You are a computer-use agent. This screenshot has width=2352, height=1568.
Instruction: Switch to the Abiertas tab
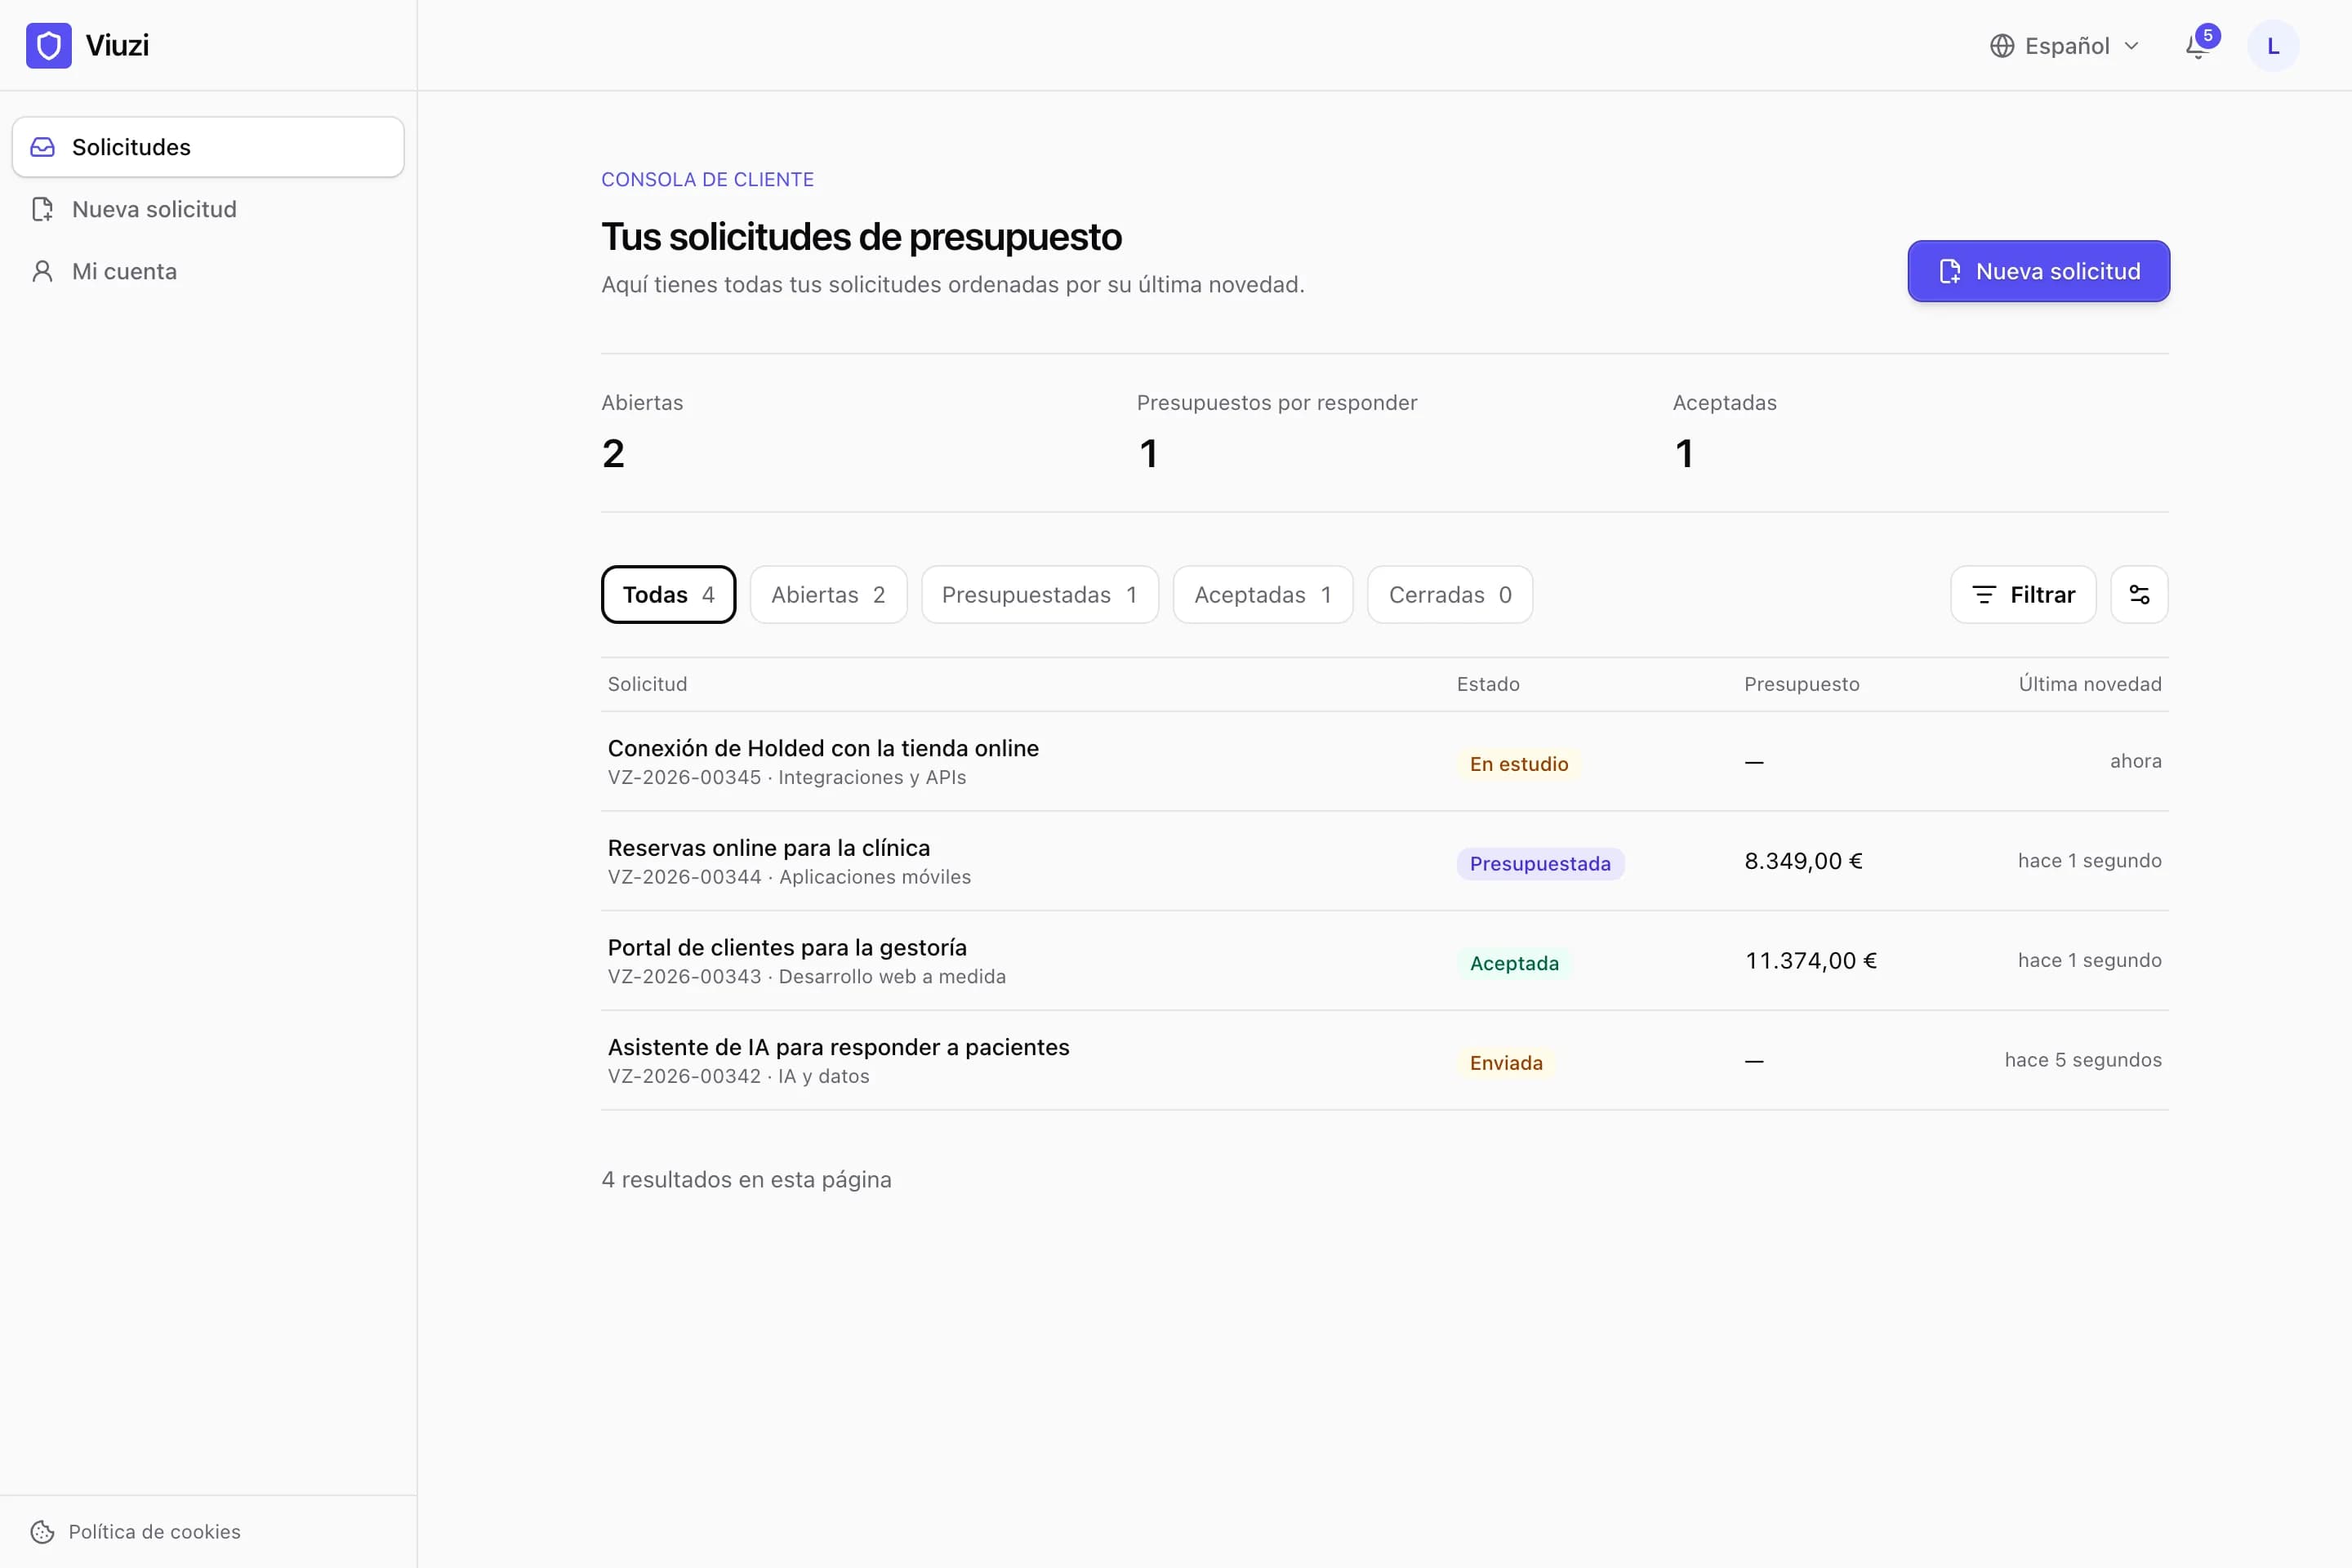[828, 595]
